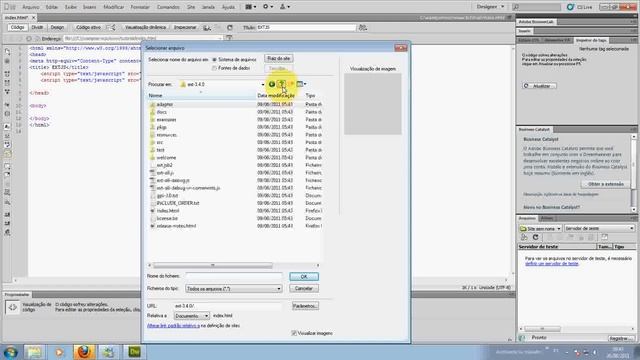Click the Raiz do site button
Viewport: 640px width, 360px height.
278,59
